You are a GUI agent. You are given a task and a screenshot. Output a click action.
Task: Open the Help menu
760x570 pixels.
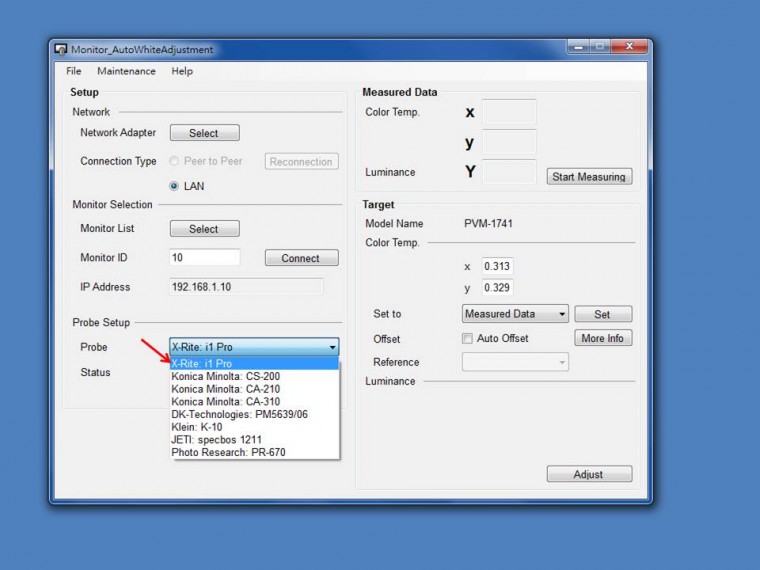182,71
